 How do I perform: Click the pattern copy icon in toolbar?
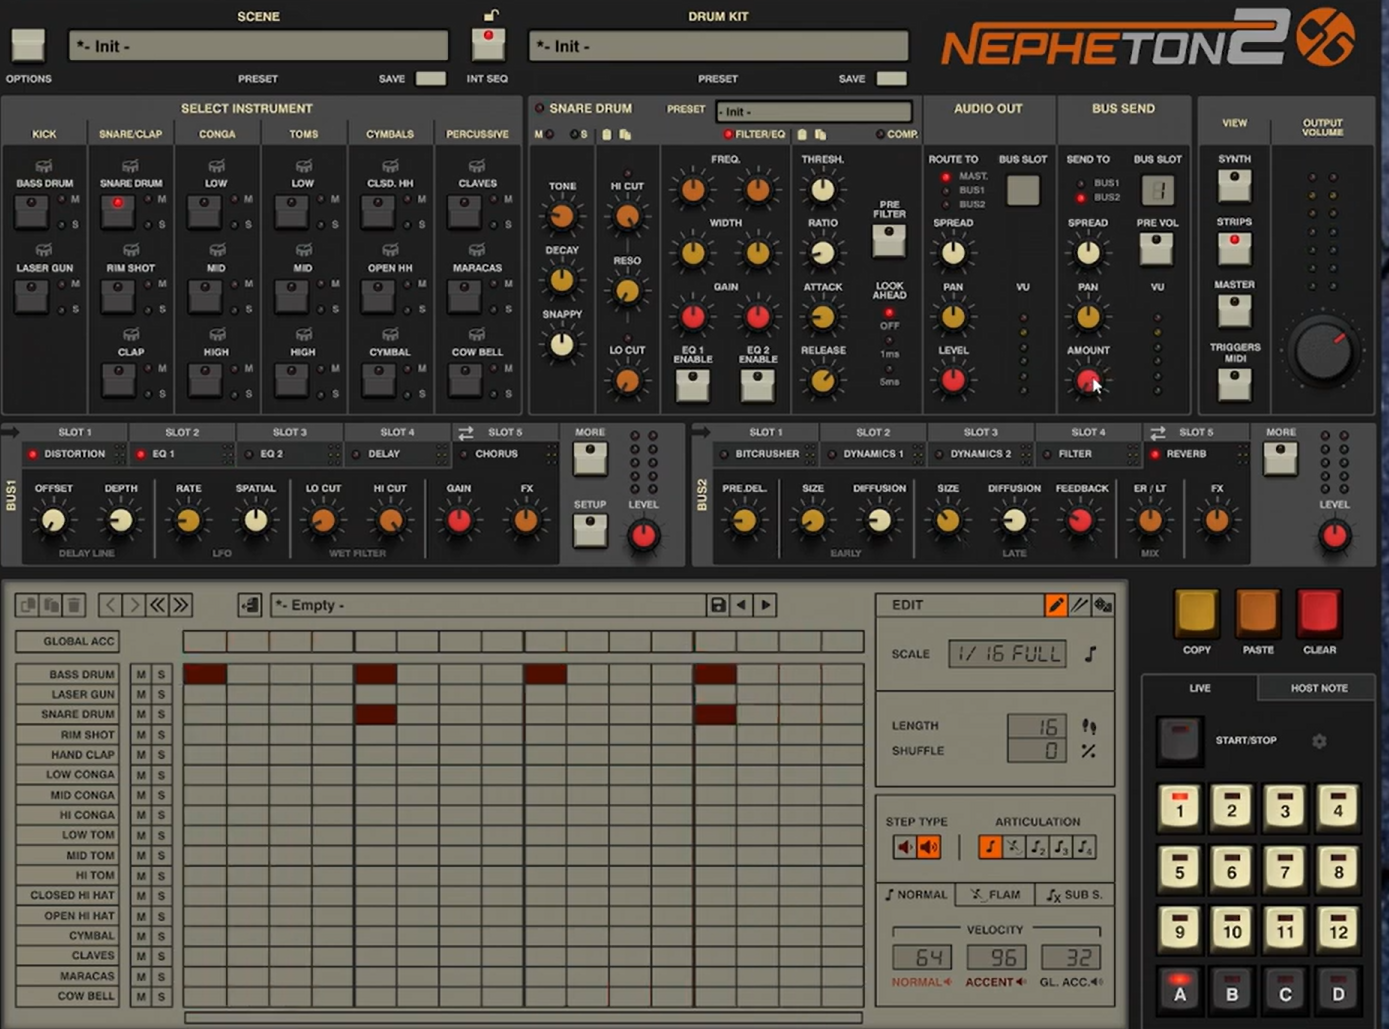pos(28,605)
